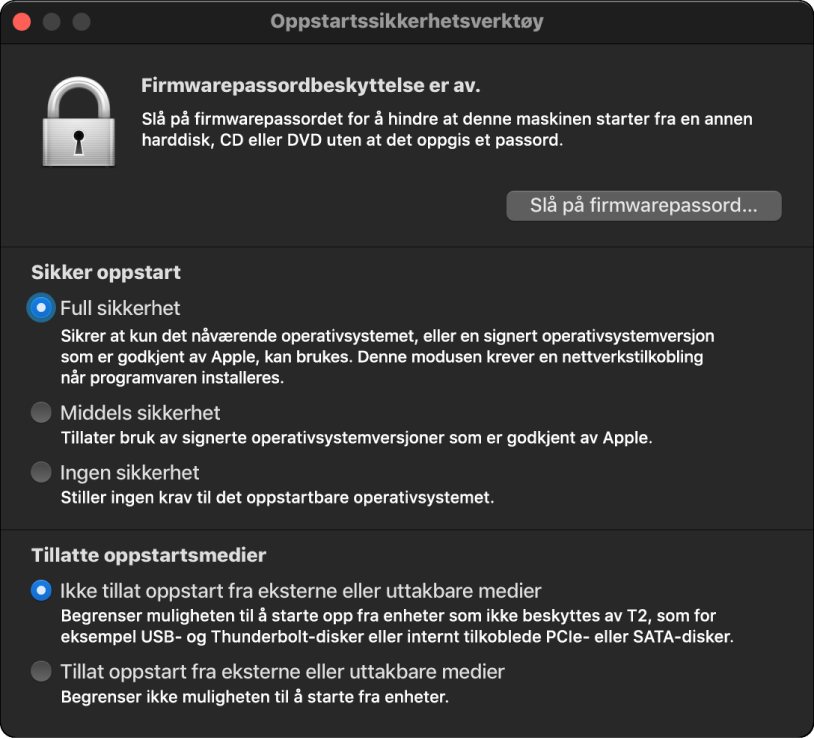Image resolution: width=814 pixels, height=739 pixels.
Task: Select the Full sikkerhet radio button
Action: [x=39, y=309]
